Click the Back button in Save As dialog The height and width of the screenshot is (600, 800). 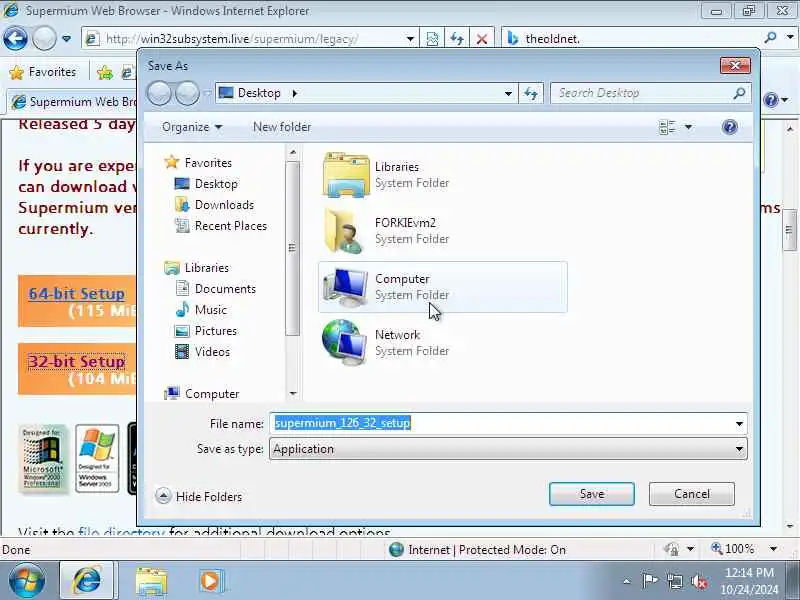coord(159,93)
